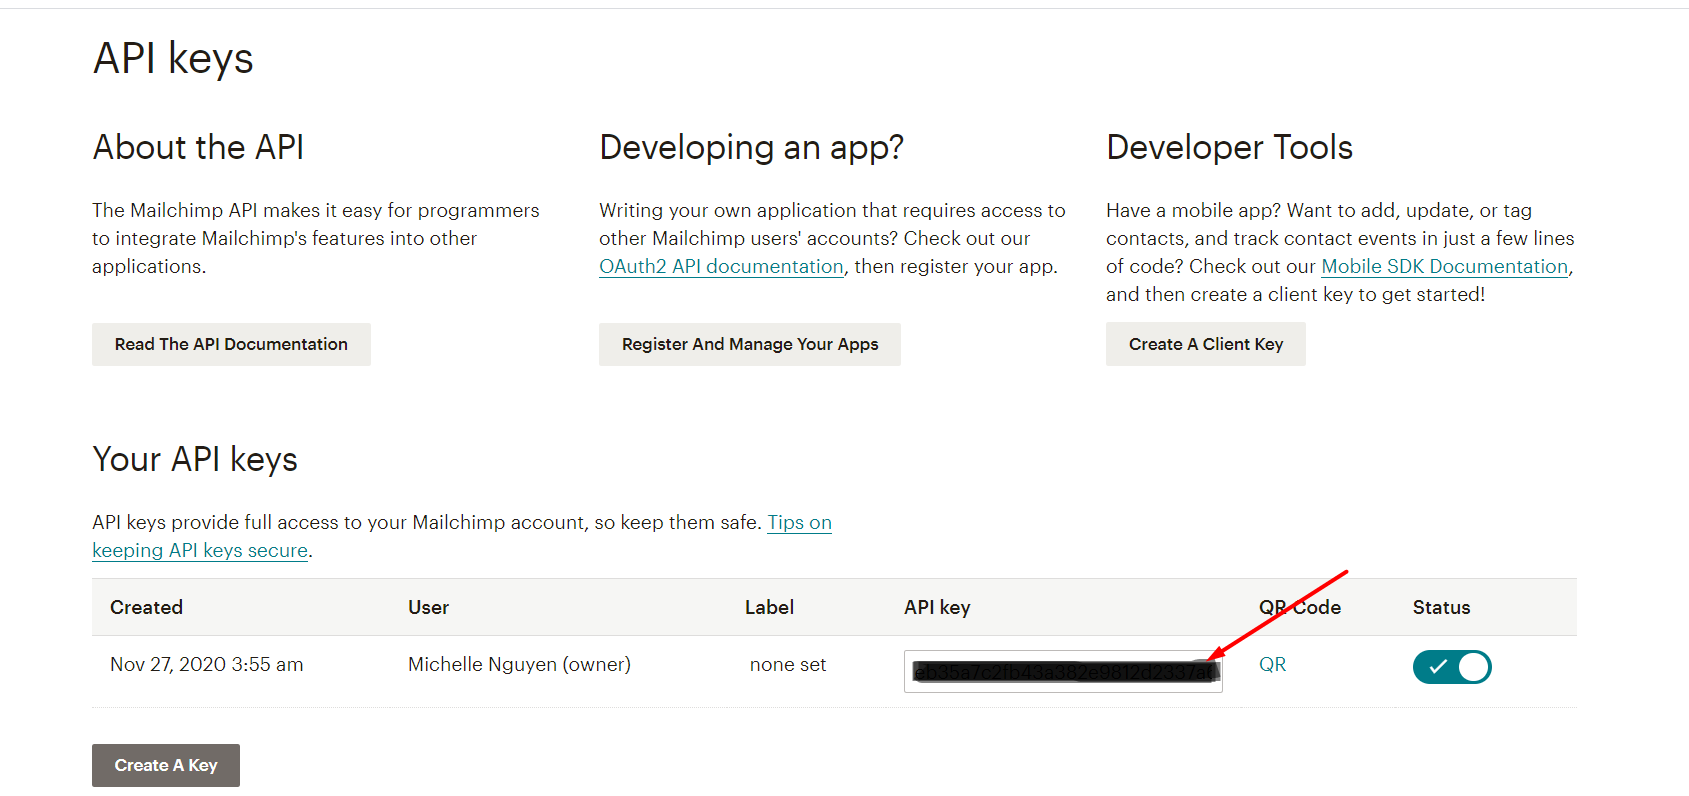Click the 'Developer Tools' heading

(x=1229, y=148)
